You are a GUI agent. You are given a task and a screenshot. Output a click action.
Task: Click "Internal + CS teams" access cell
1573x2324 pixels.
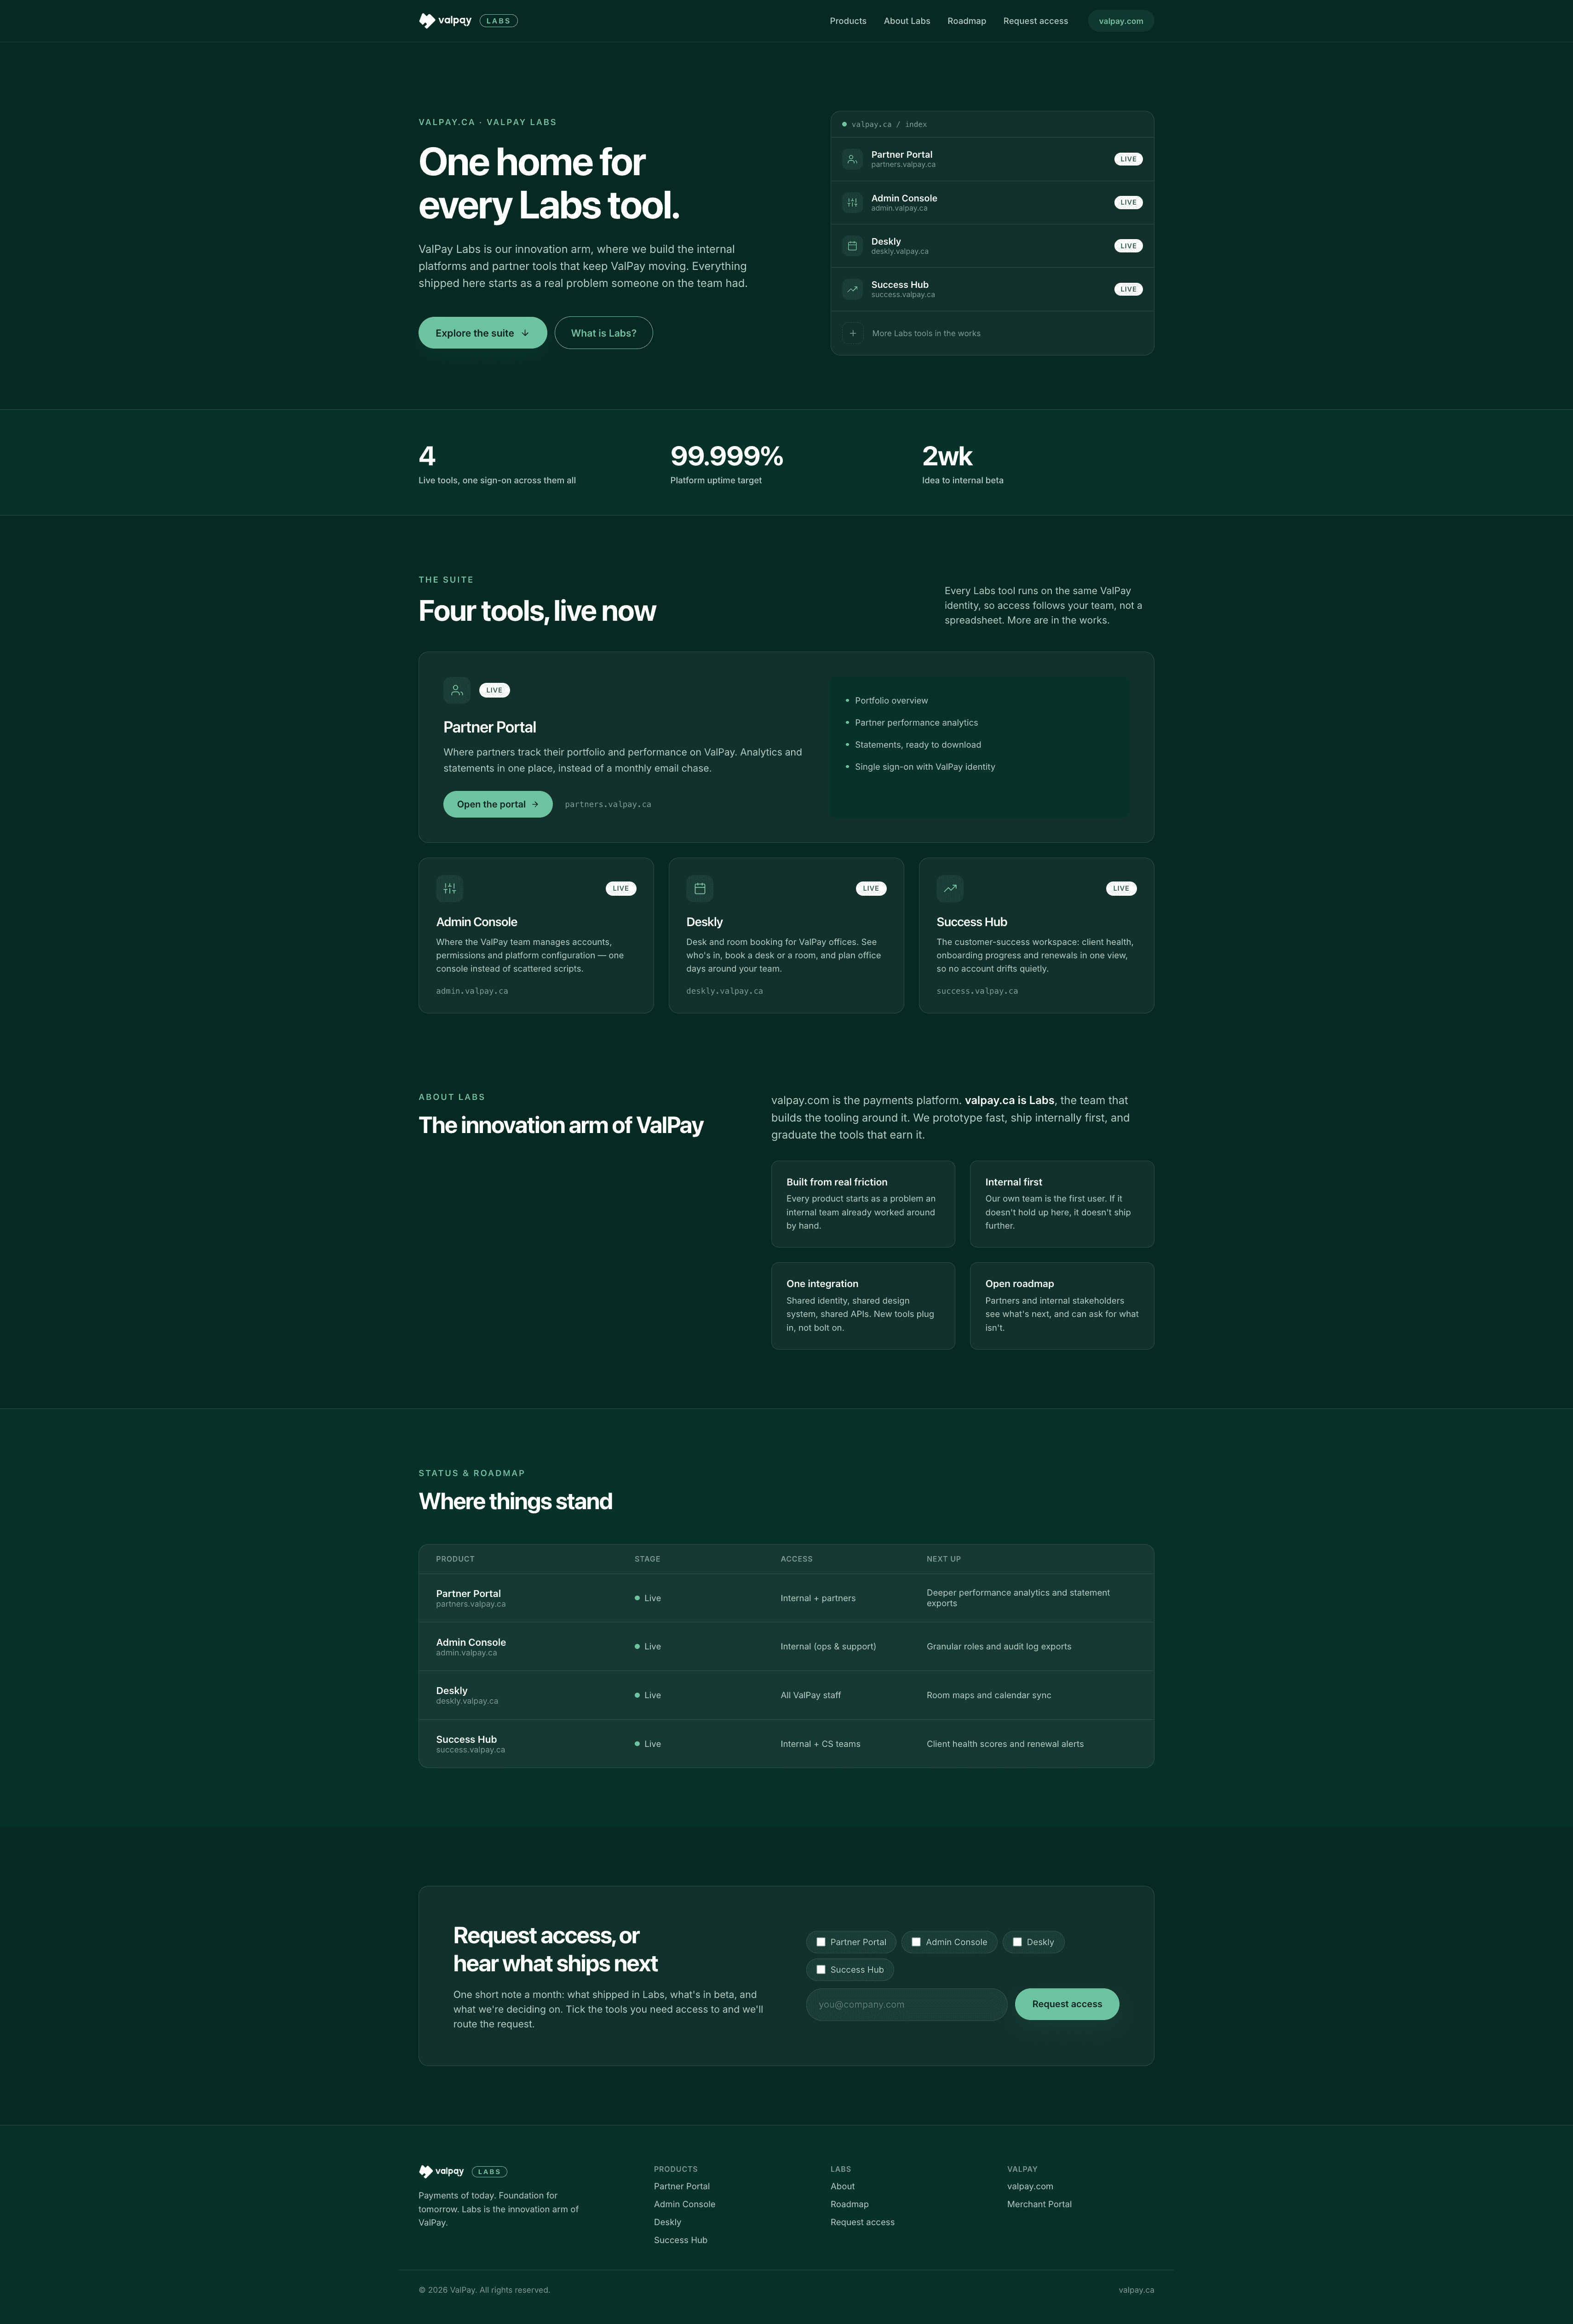pos(820,1744)
